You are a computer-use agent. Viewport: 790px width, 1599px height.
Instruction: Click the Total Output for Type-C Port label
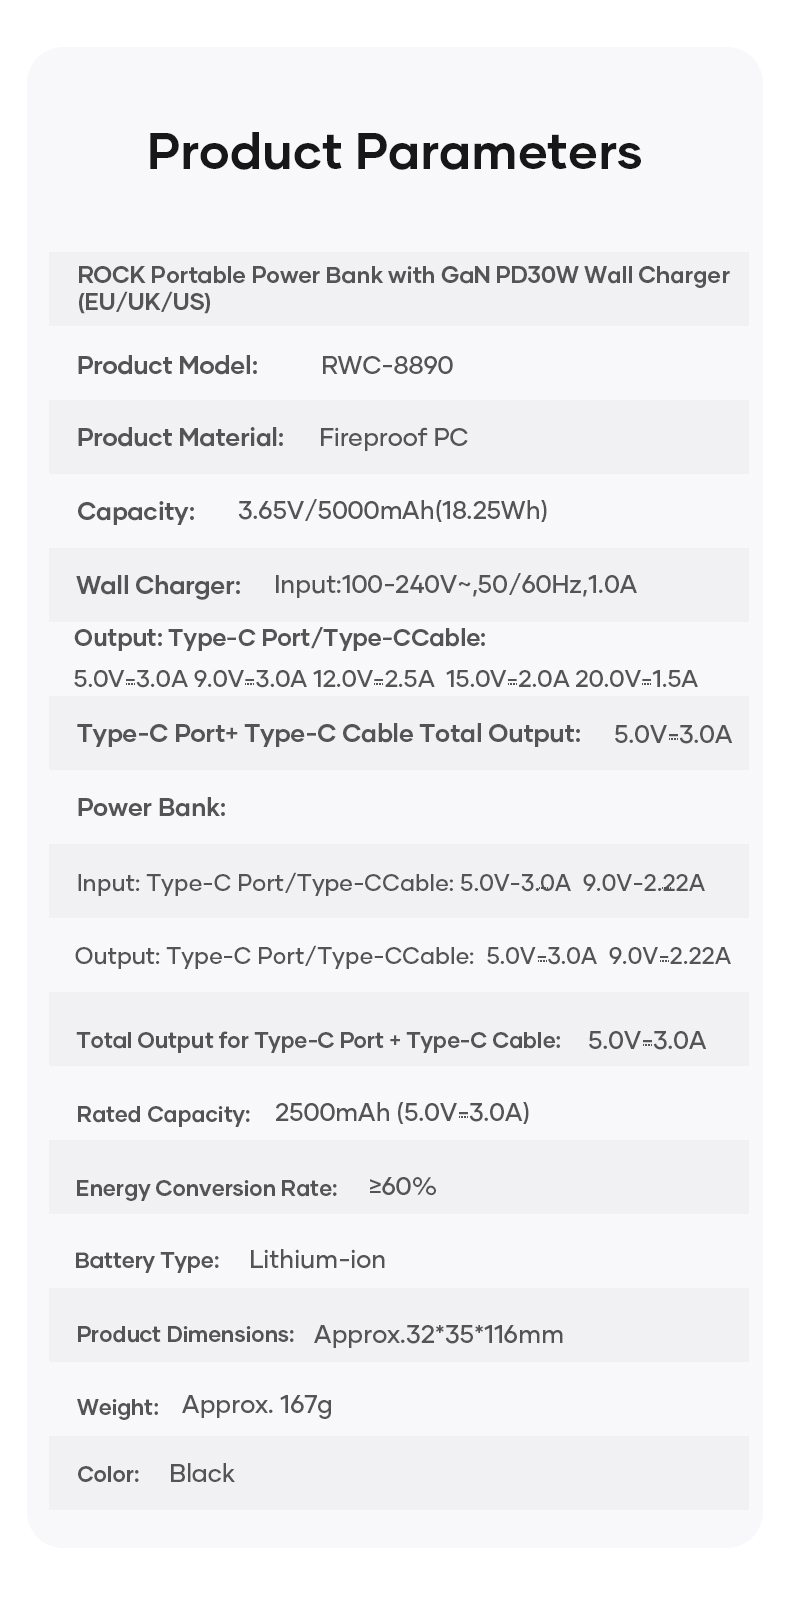coord(318,1040)
